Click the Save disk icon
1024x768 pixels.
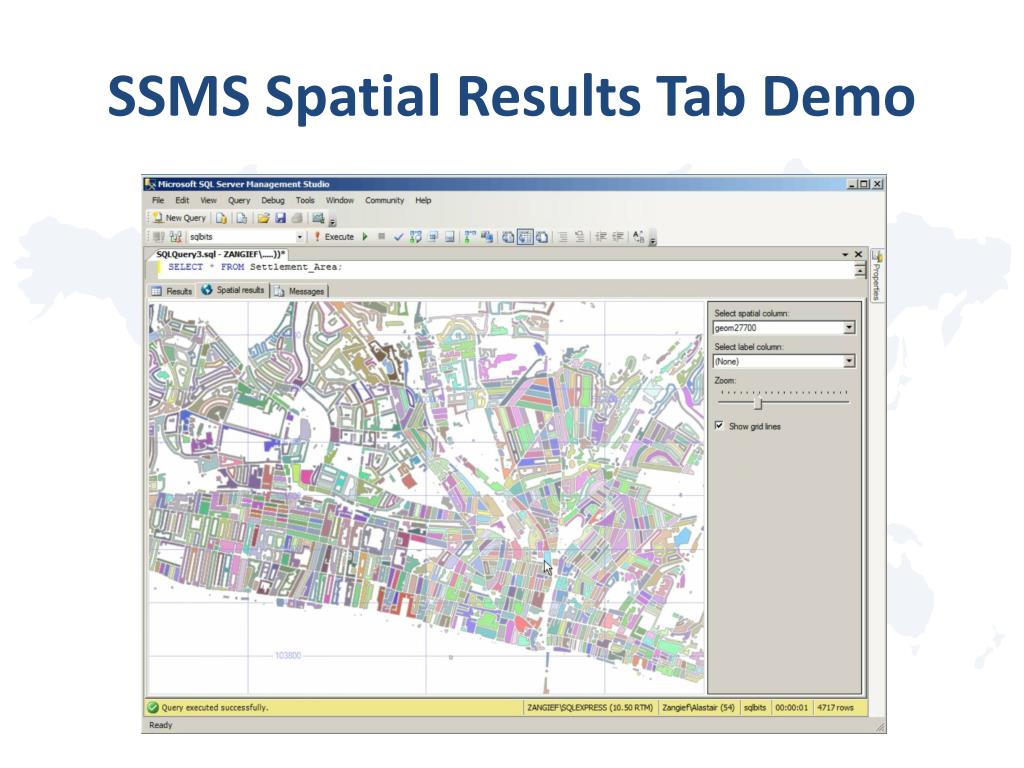click(280, 218)
